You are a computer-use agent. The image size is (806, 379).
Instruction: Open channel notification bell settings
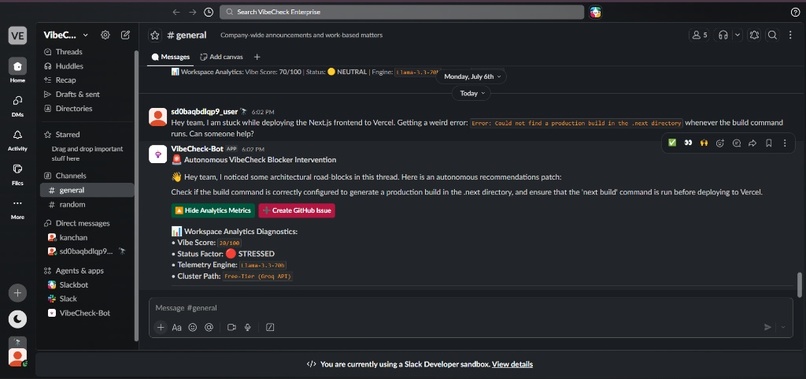coord(754,35)
